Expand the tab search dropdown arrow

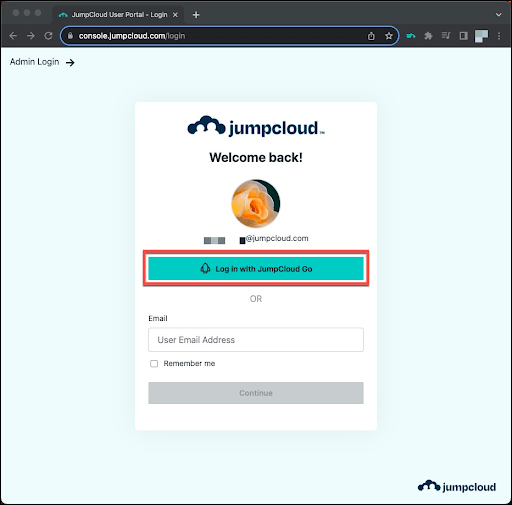pyautogui.click(x=498, y=15)
